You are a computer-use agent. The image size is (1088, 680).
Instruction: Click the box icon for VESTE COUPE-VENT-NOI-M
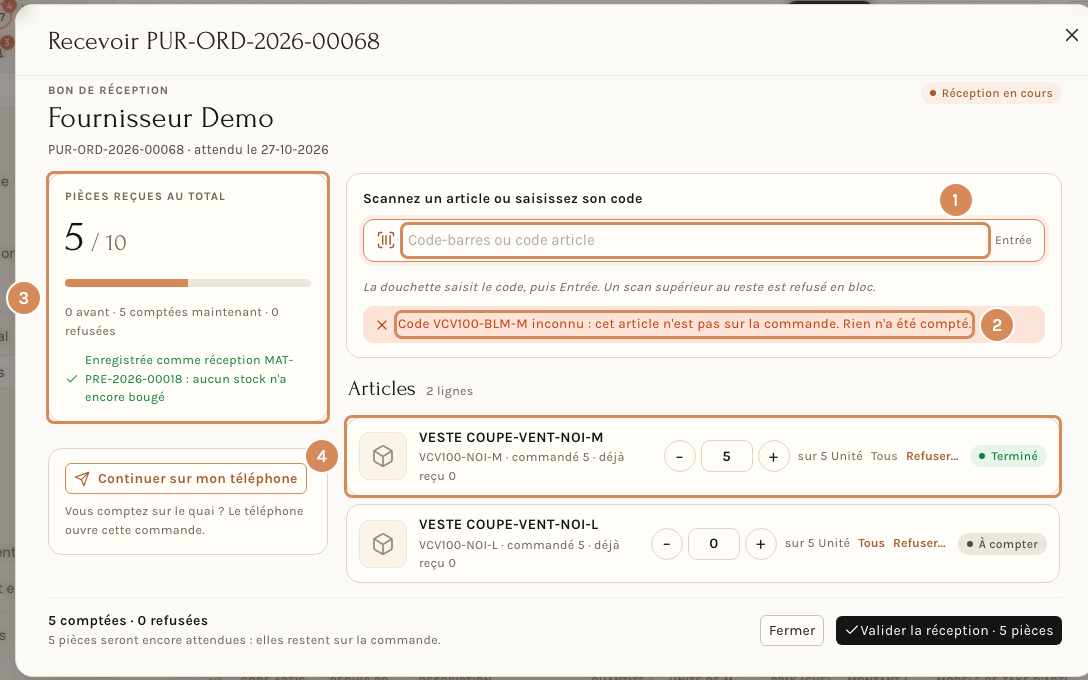(x=383, y=456)
